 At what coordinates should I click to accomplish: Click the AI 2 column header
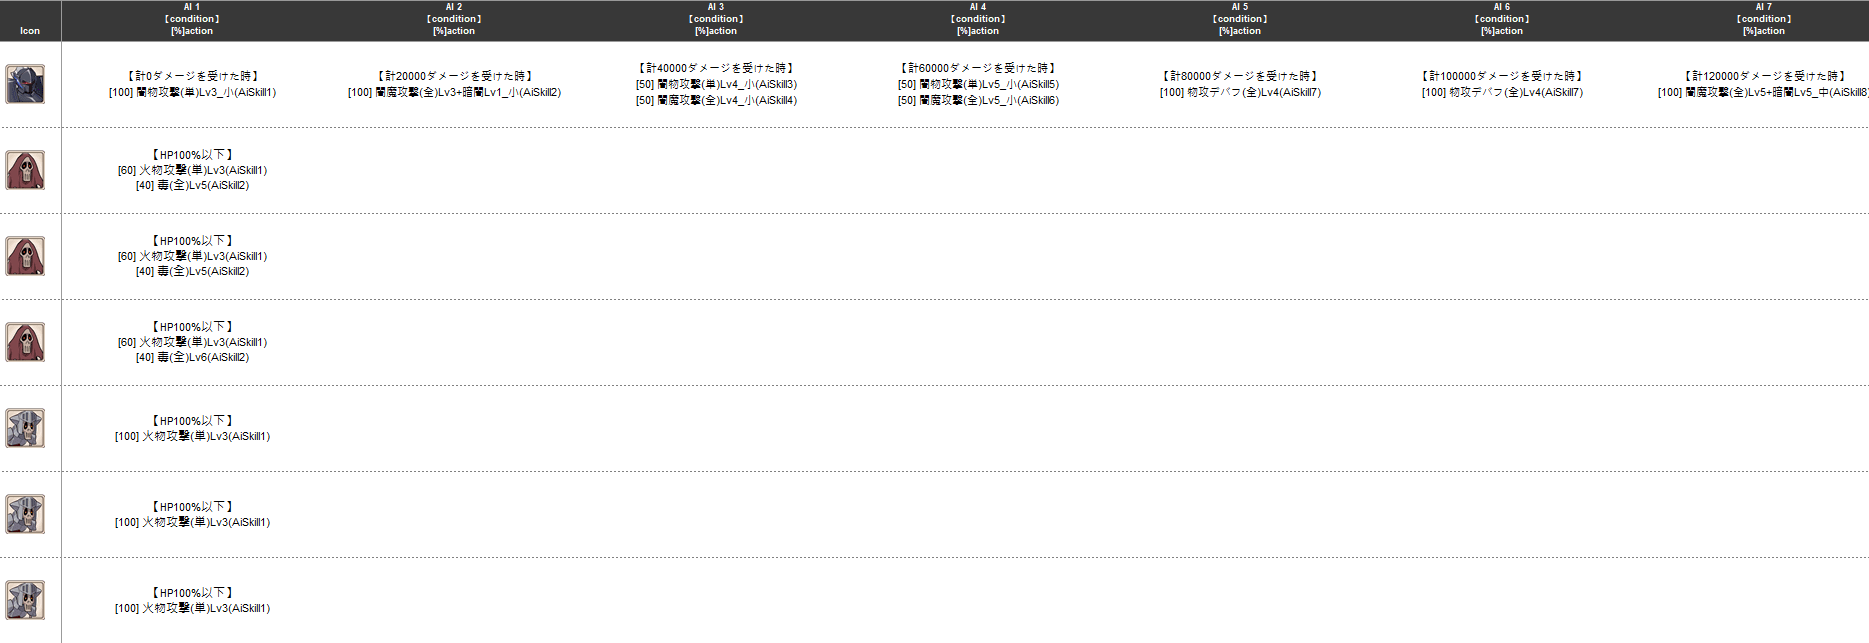pyautogui.click(x=453, y=19)
